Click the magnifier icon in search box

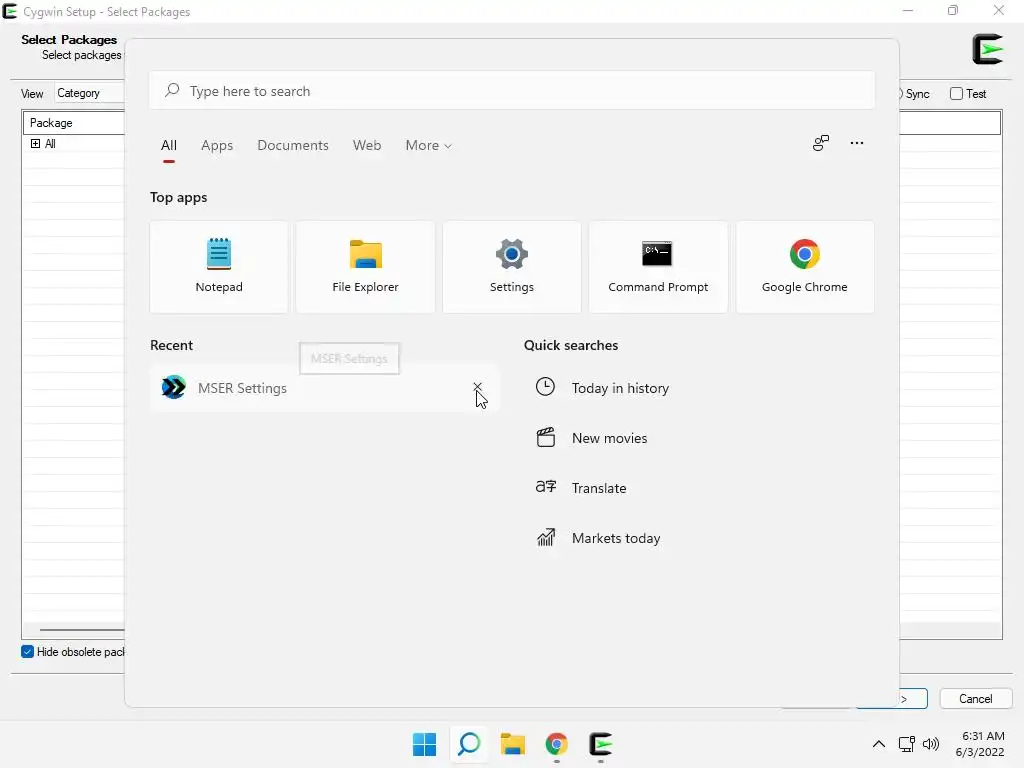pyautogui.click(x=172, y=90)
